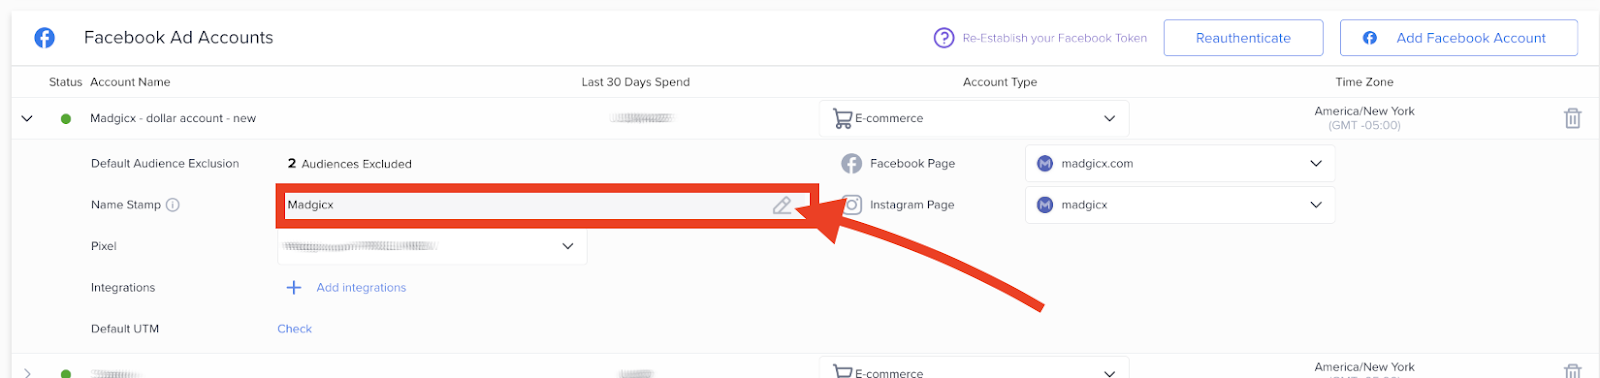The image size is (1600, 378).
Task: Open Re-Establish your Facebook Token link
Action: point(1054,38)
